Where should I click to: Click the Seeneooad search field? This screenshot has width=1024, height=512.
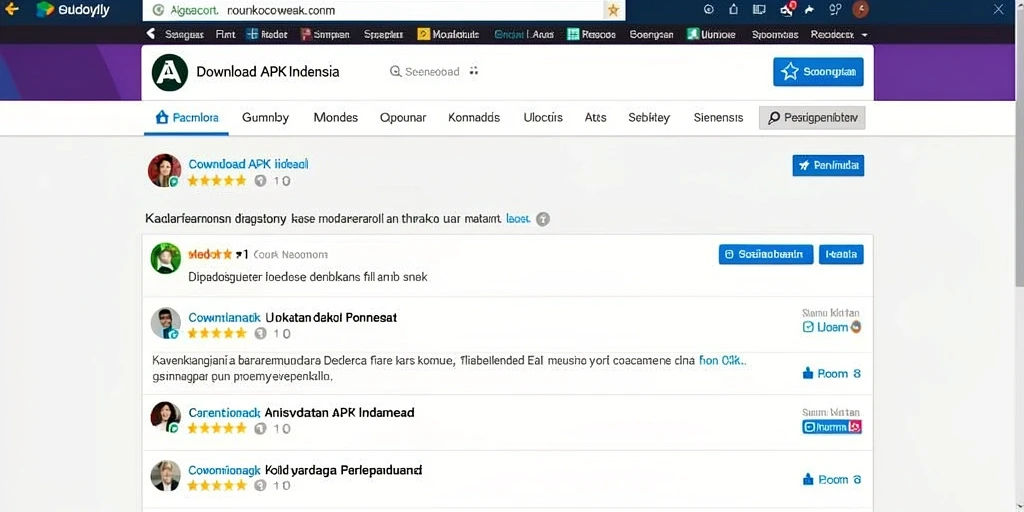click(425, 72)
